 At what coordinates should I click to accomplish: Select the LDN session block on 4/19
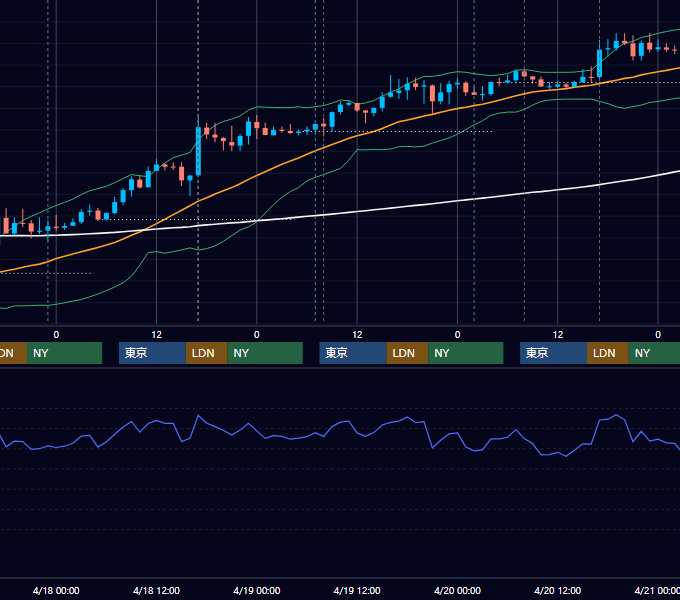pyautogui.click(x=407, y=353)
